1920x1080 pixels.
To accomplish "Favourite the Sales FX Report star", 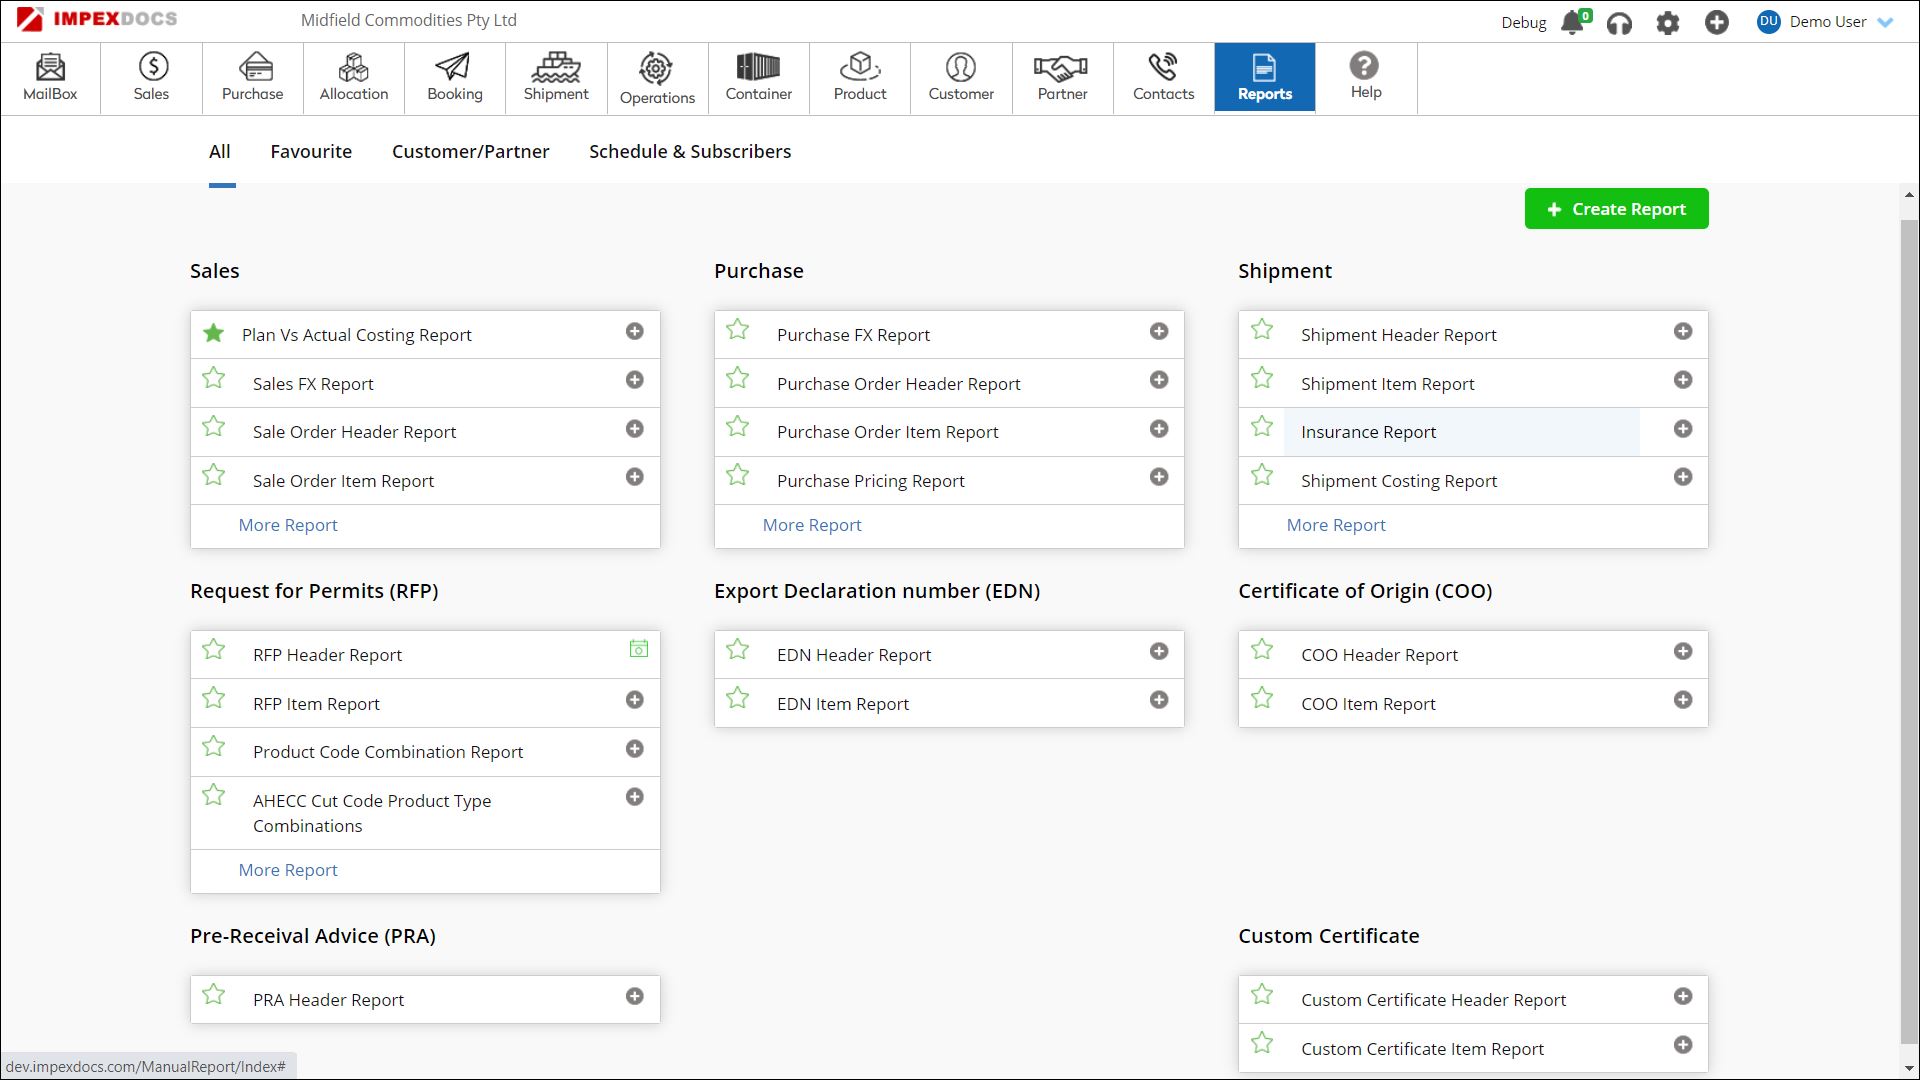I will [x=213, y=378].
